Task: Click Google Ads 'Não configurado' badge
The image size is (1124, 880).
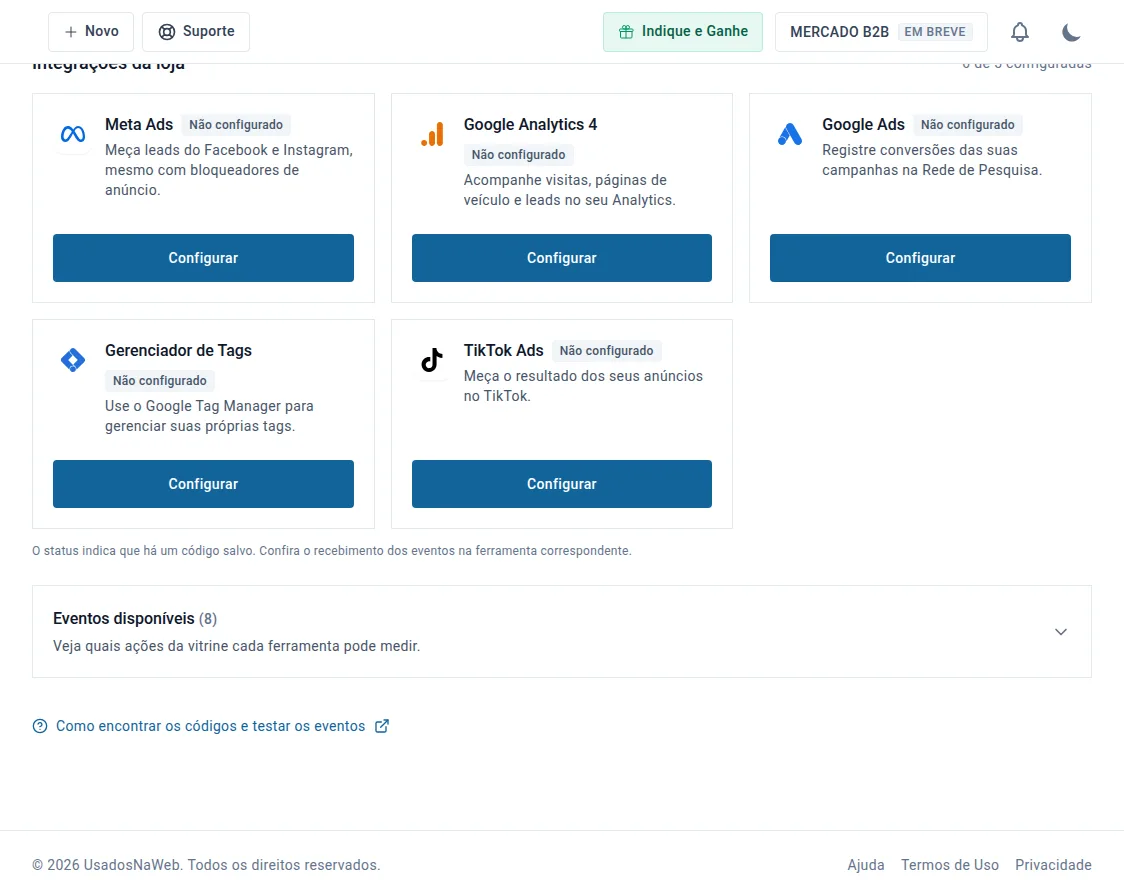Action: [x=968, y=125]
